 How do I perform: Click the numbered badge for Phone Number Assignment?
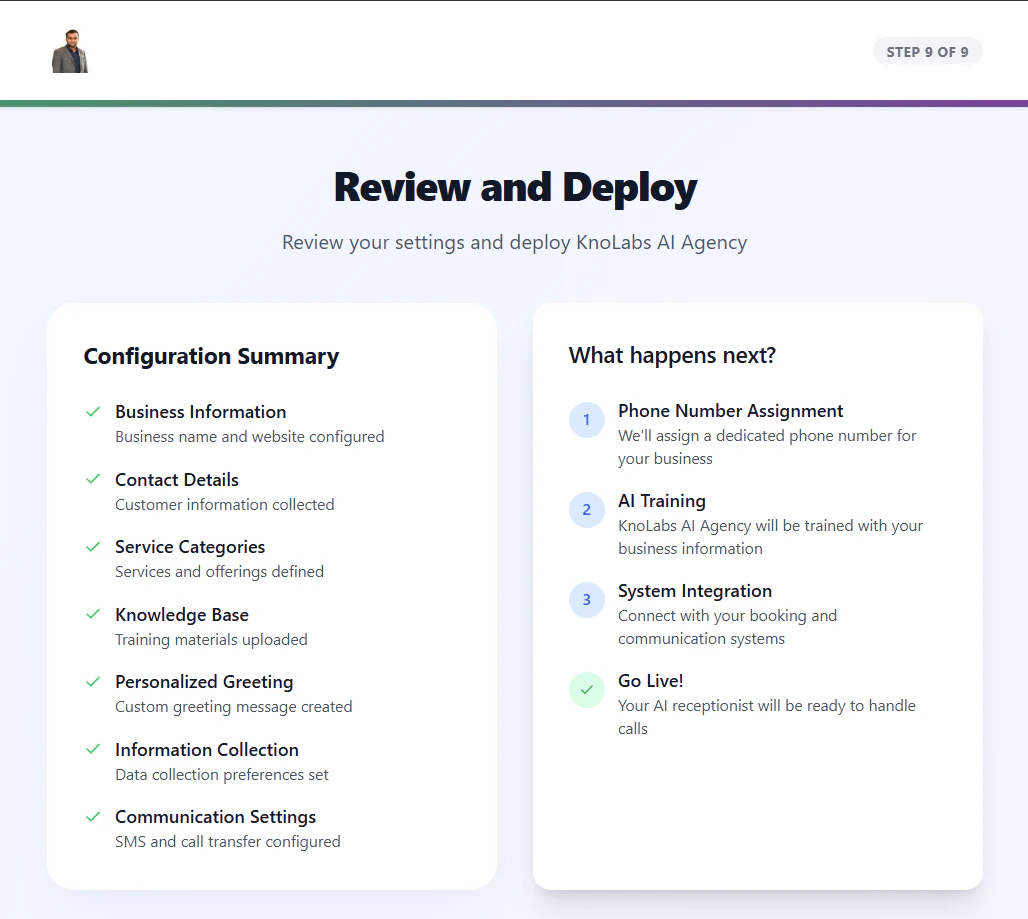tap(587, 420)
